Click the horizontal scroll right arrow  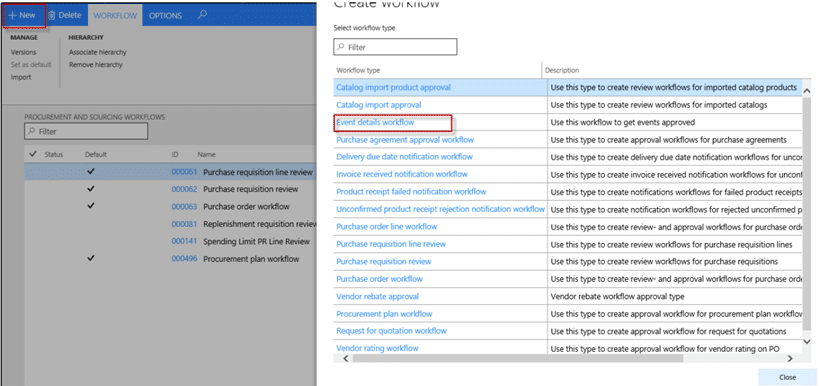tap(790, 358)
